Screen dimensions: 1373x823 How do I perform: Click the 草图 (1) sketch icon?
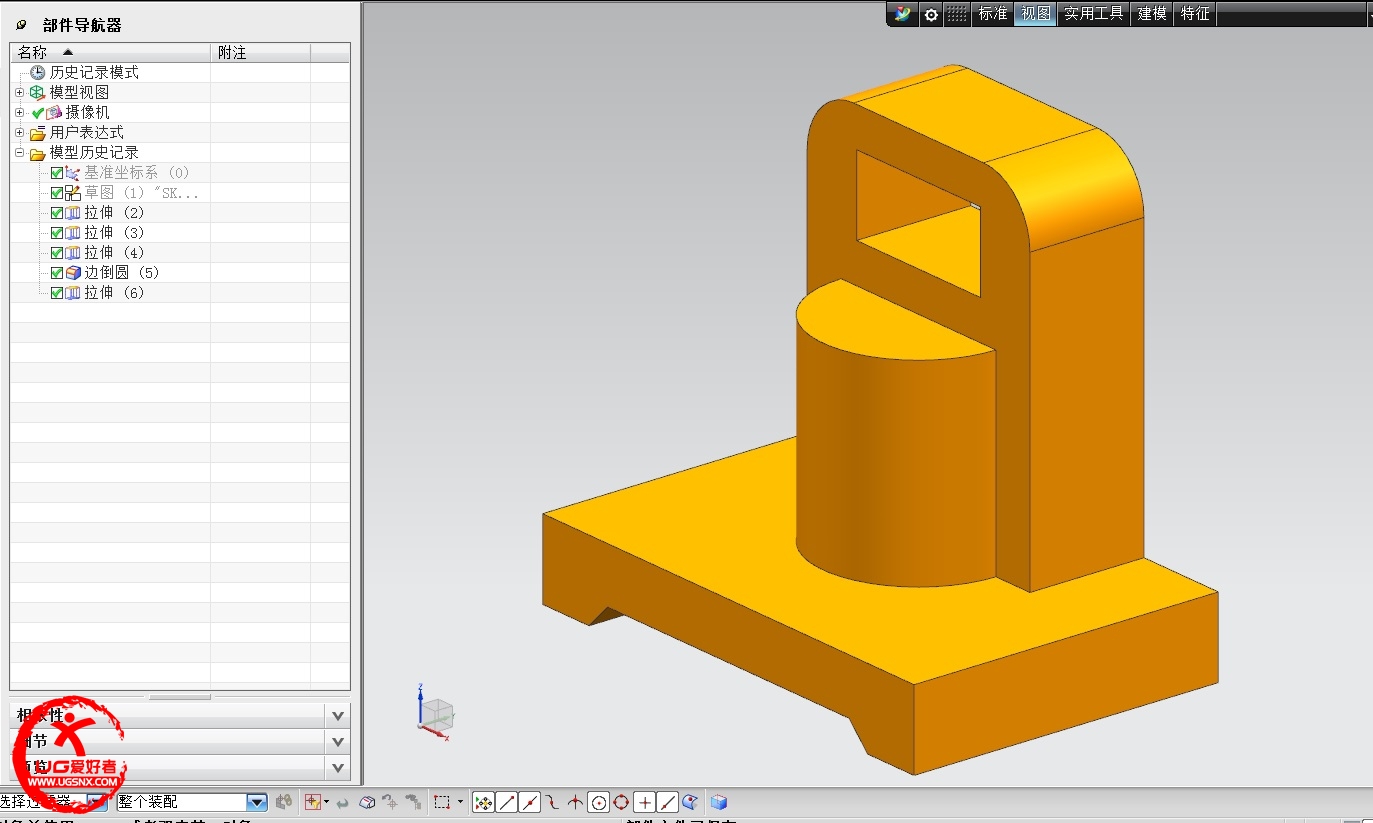click(x=73, y=193)
